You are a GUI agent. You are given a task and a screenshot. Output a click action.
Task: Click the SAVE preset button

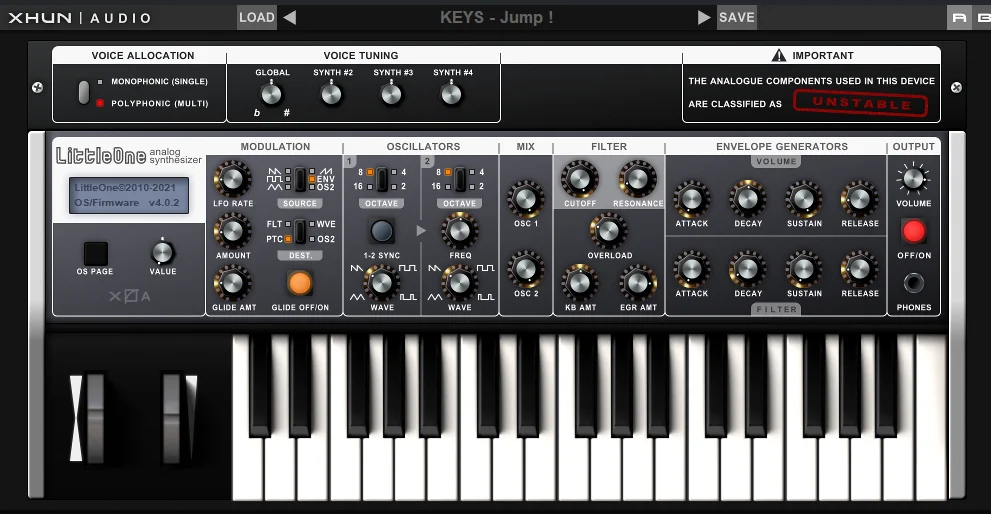coord(737,17)
